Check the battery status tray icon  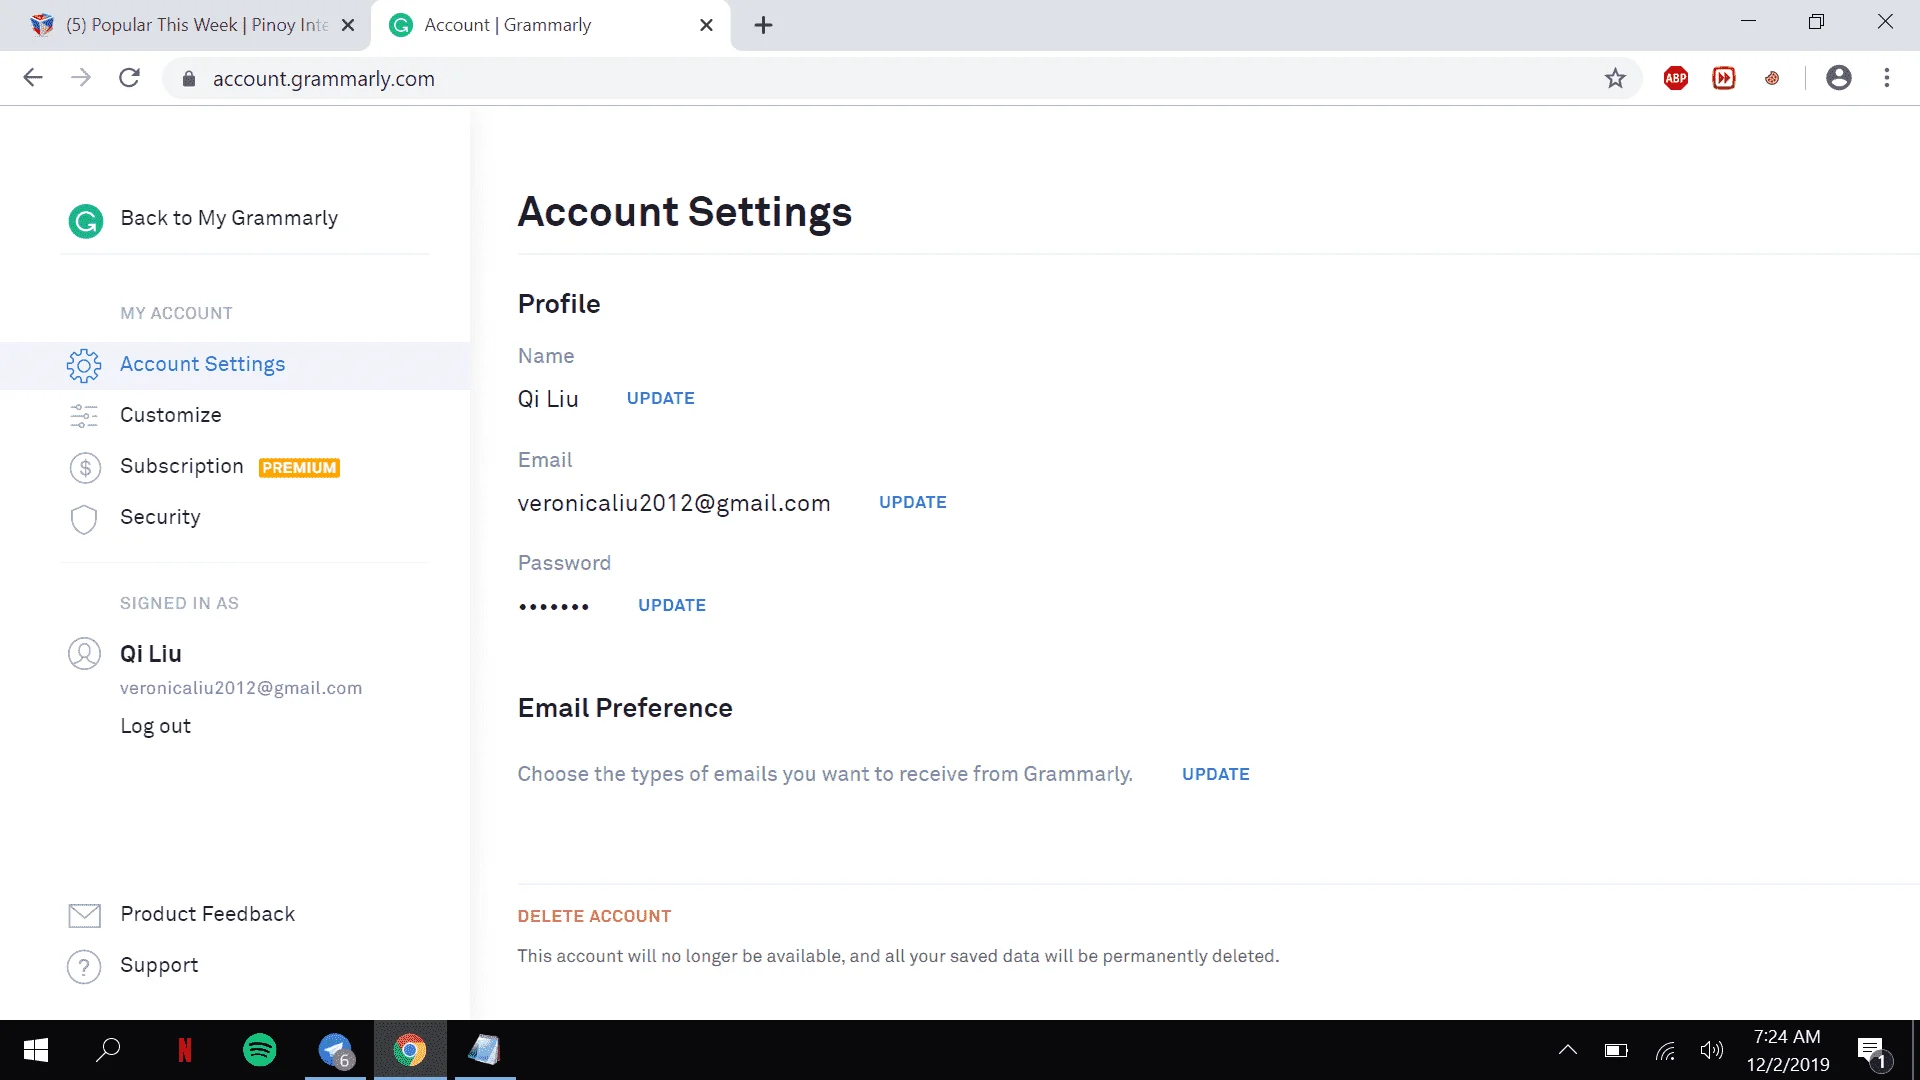coord(1616,1050)
